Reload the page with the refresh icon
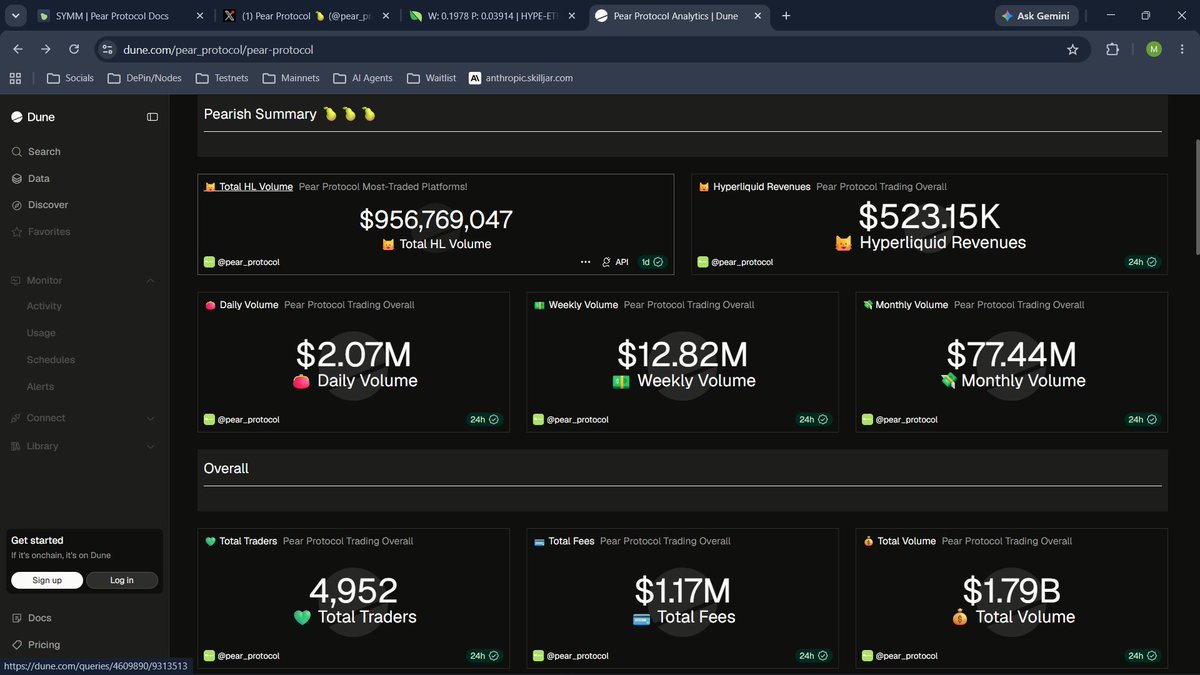The height and width of the screenshot is (675, 1200). [74, 49]
